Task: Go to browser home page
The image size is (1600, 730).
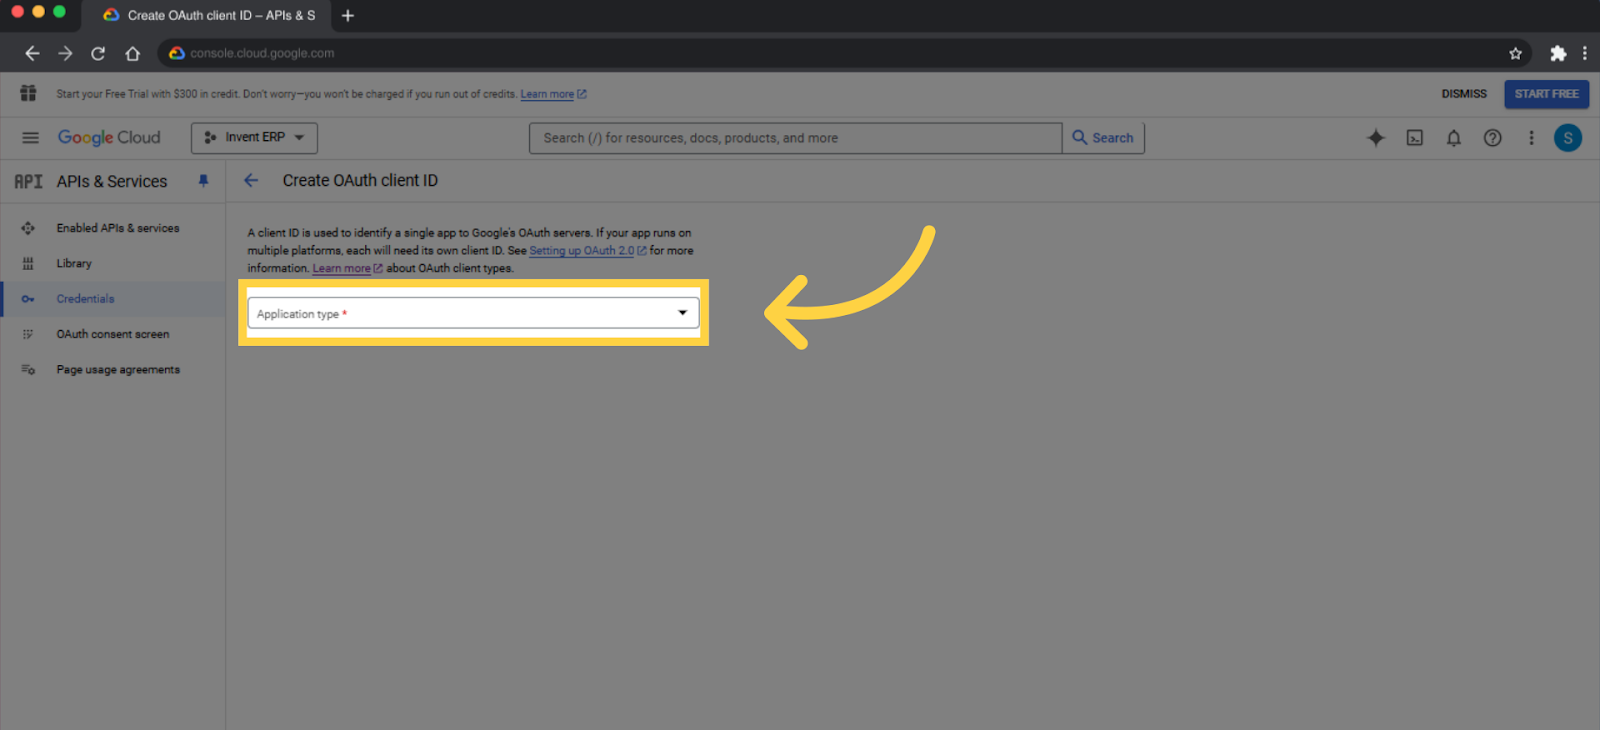Action: tap(132, 53)
